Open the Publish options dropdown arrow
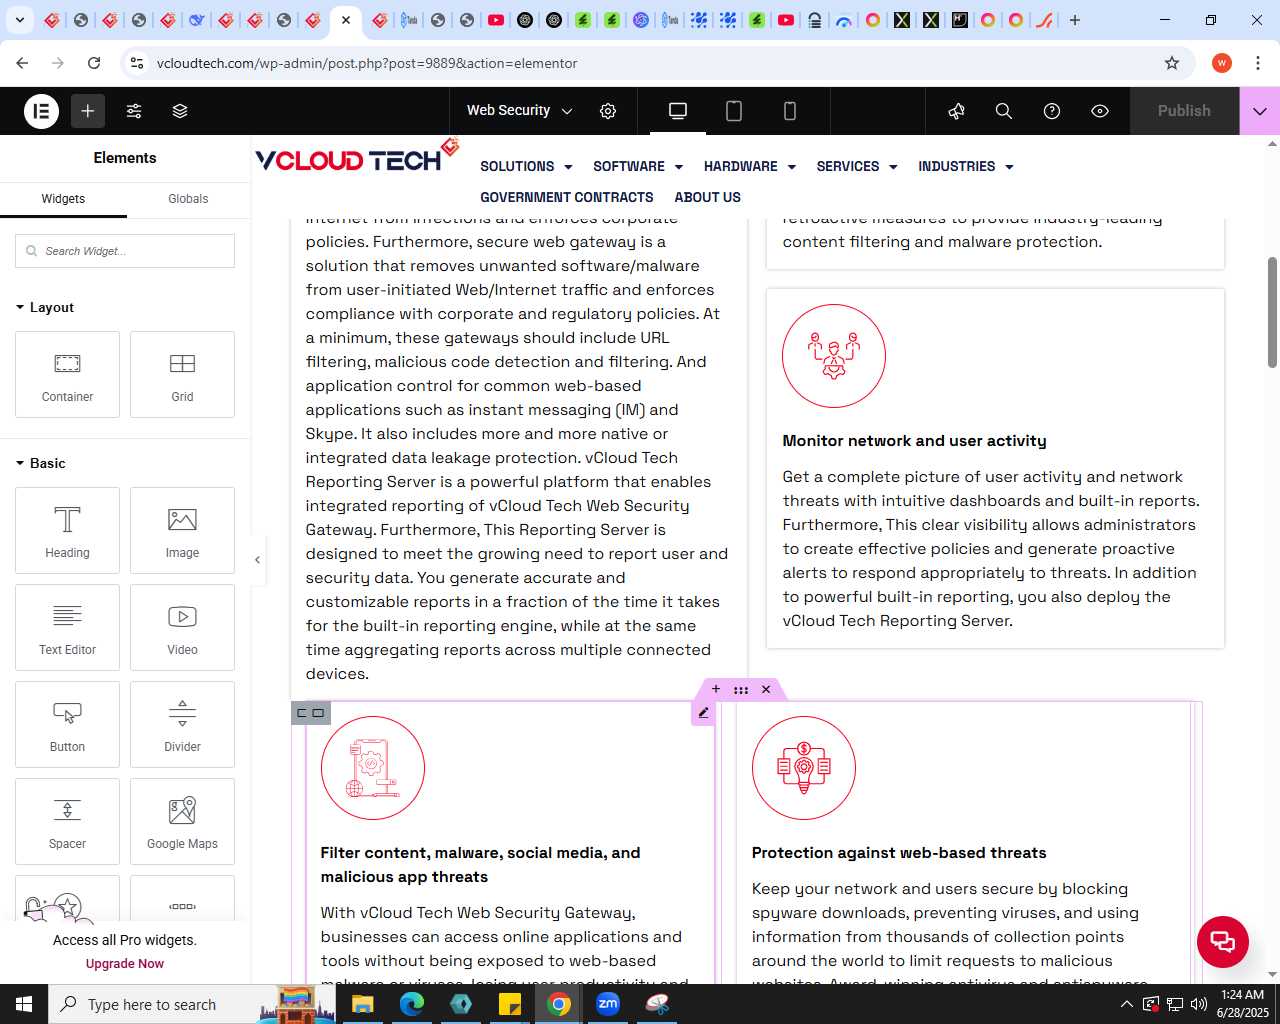Viewport: 1280px width, 1024px height. click(x=1260, y=111)
